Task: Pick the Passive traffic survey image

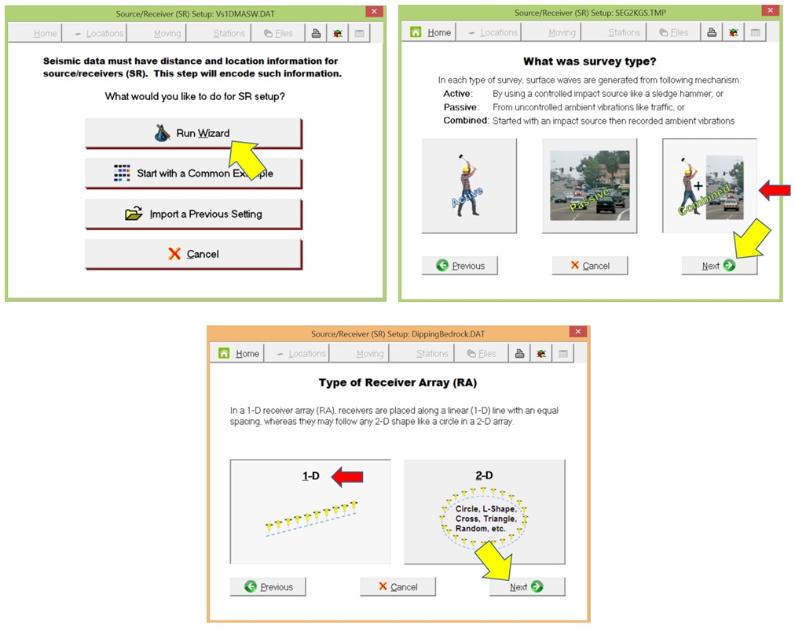Action: 589,185
